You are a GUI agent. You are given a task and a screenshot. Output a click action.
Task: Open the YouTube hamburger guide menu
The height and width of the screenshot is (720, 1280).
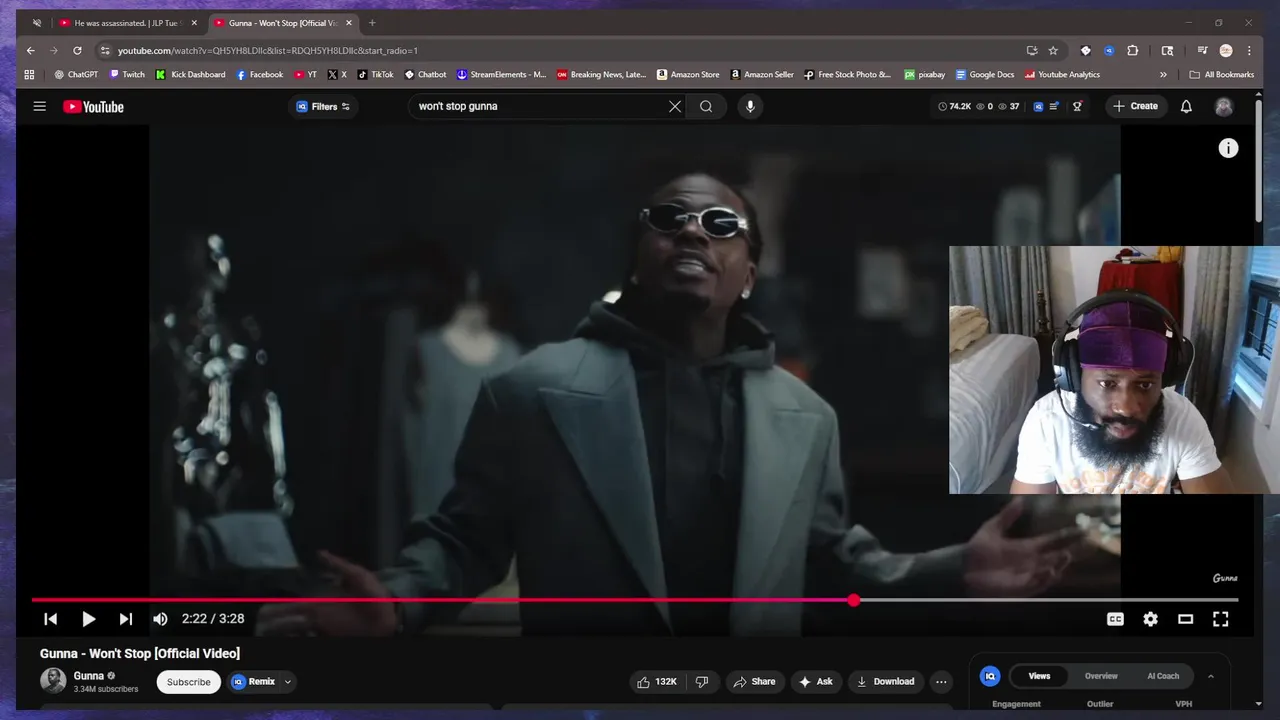pyautogui.click(x=40, y=106)
